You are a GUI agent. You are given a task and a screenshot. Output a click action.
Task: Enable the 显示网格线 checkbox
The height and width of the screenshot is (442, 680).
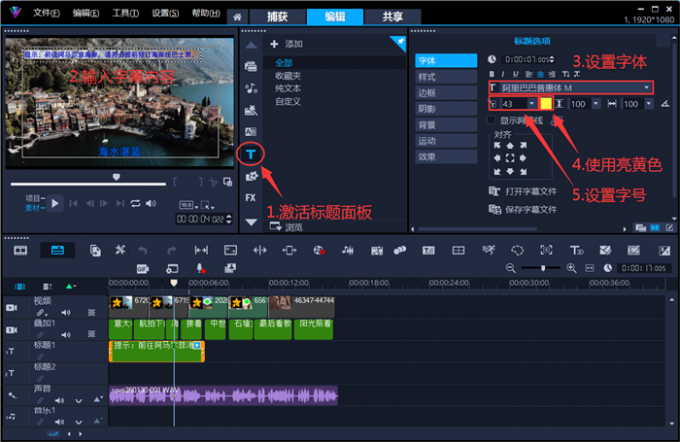pos(491,120)
